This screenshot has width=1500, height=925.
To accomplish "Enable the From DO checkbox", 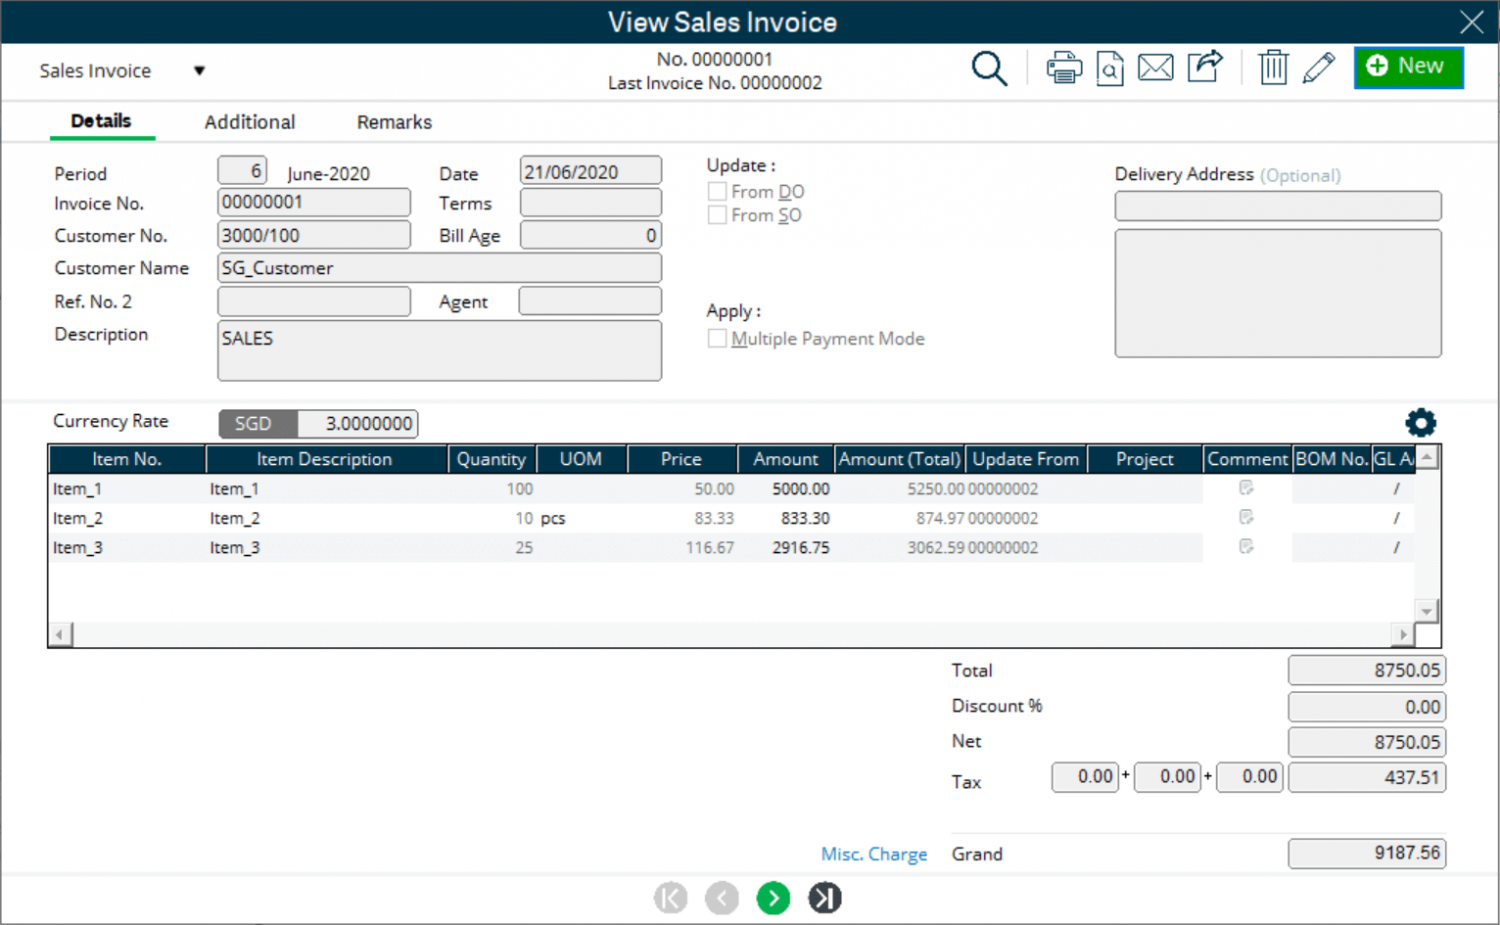I will [x=717, y=191].
